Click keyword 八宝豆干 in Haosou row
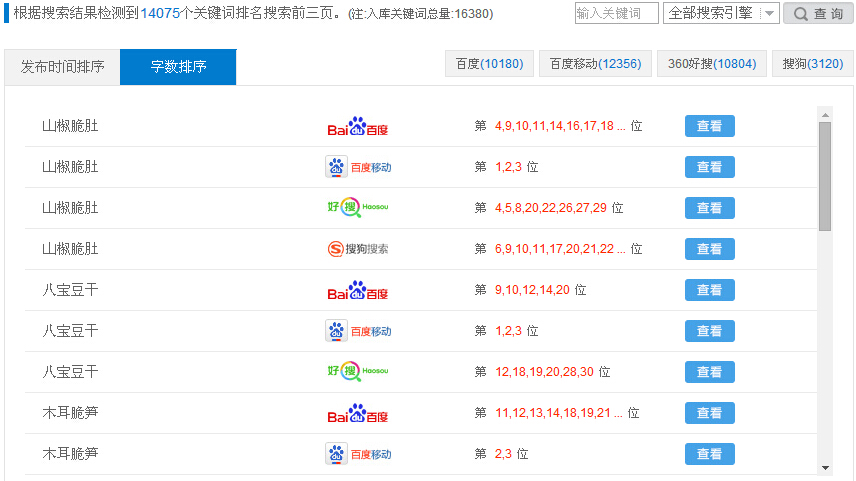 click(x=70, y=372)
